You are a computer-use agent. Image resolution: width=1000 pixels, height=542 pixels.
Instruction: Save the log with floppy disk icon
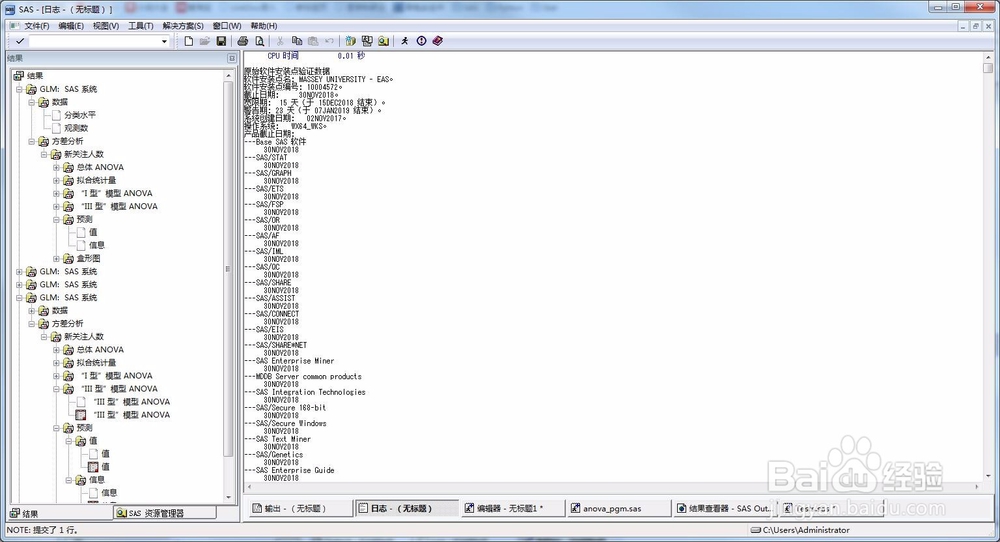(221, 41)
